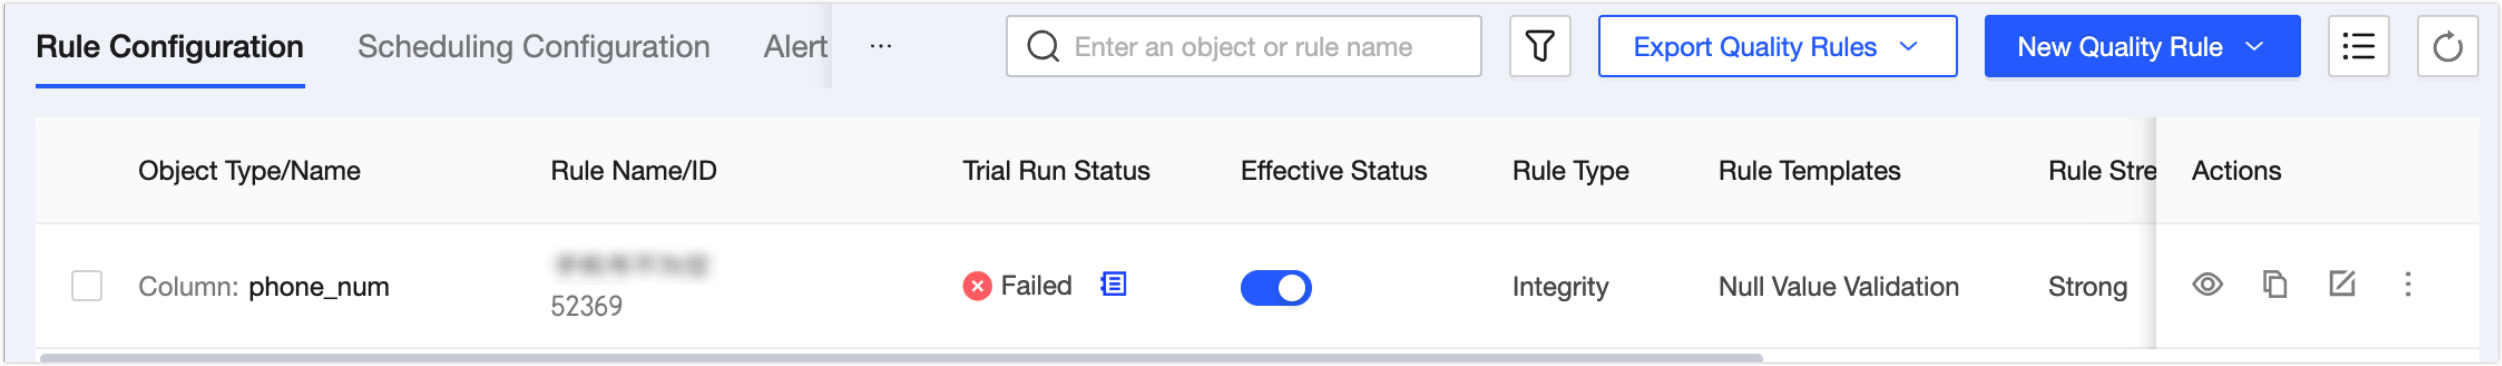Edit the phone_num rule via the pencil icon
This screenshot has width=2502, height=366.
2341,285
